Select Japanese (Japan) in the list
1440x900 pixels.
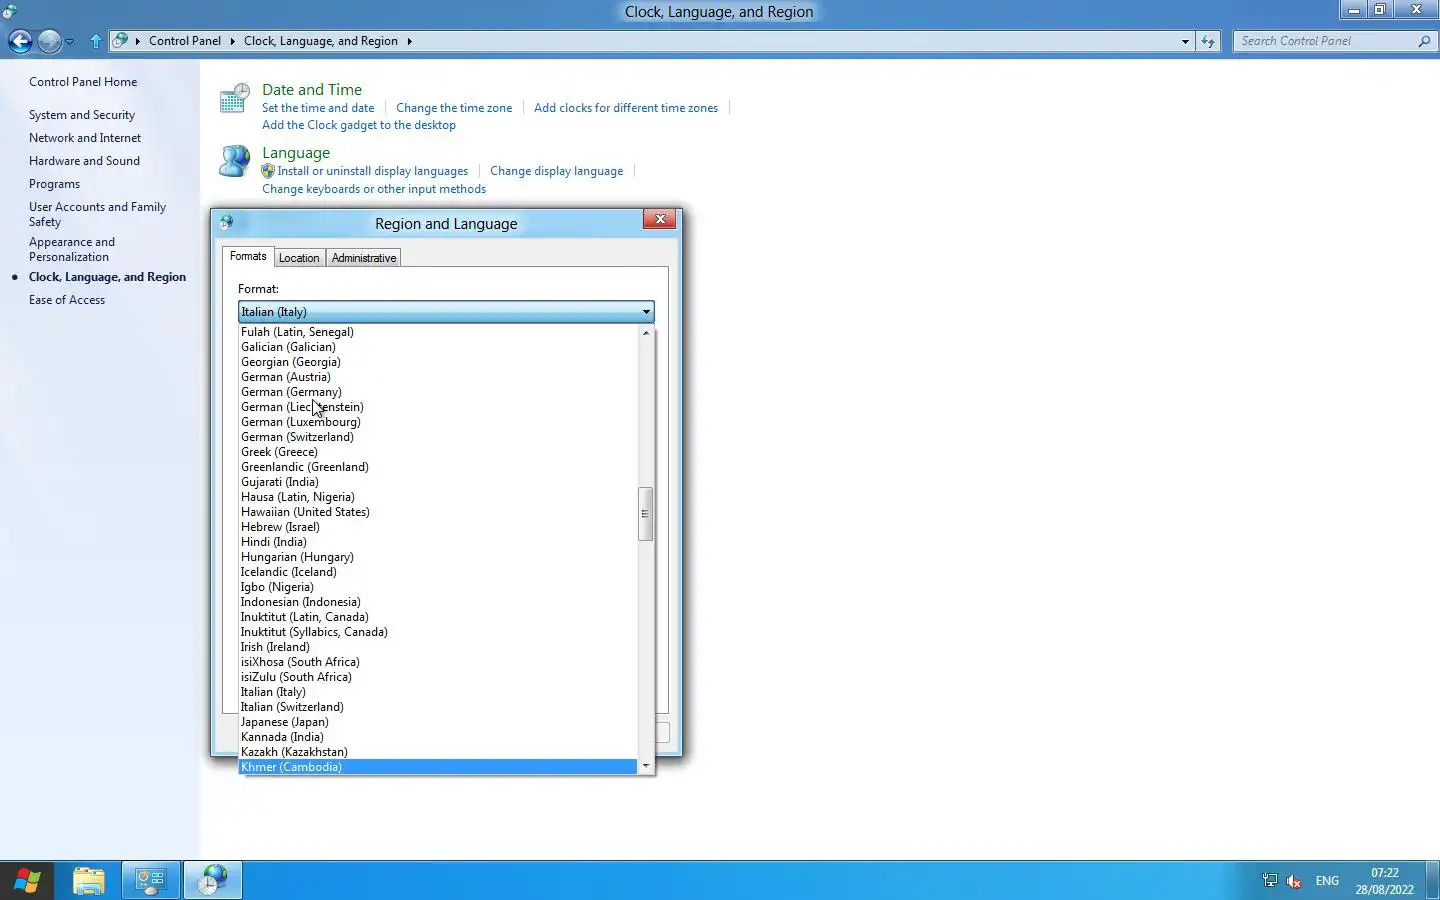[438, 722]
